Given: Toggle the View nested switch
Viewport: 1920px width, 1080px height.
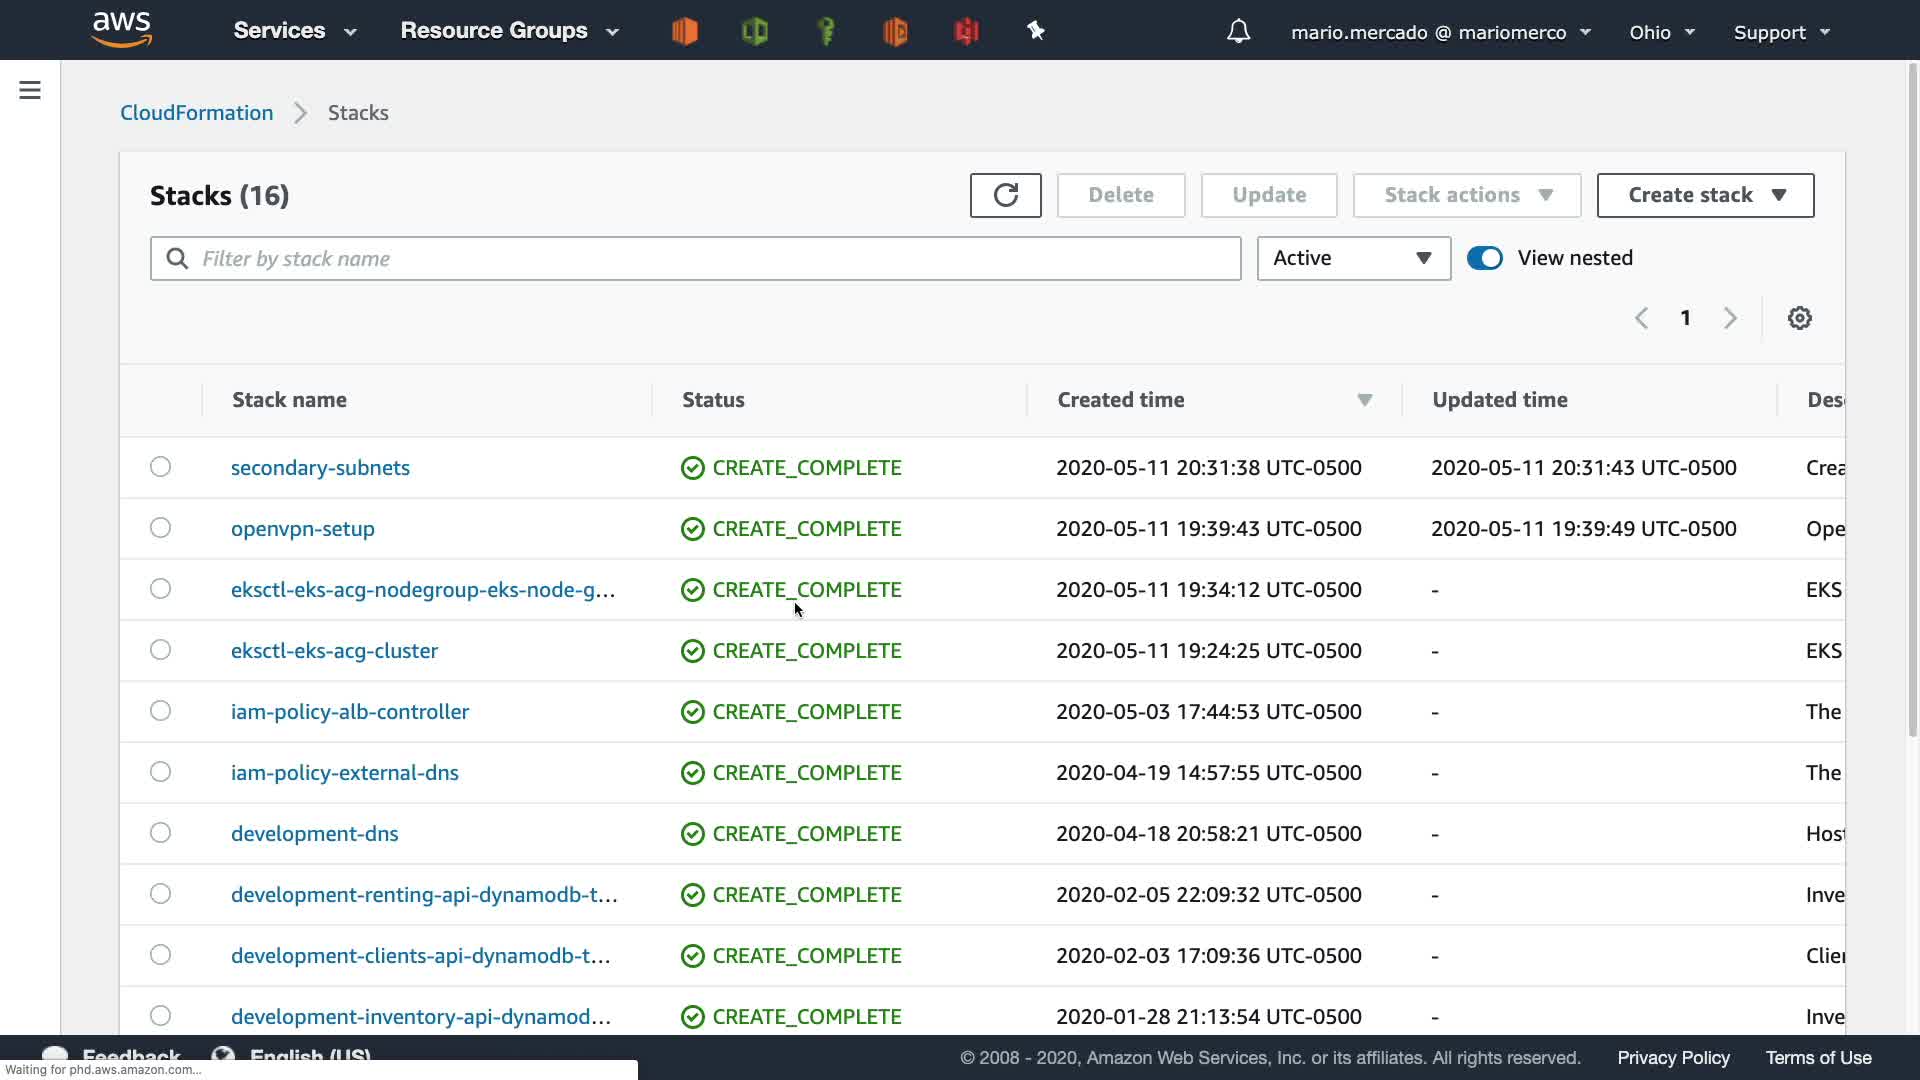Looking at the screenshot, I should point(1484,258).
